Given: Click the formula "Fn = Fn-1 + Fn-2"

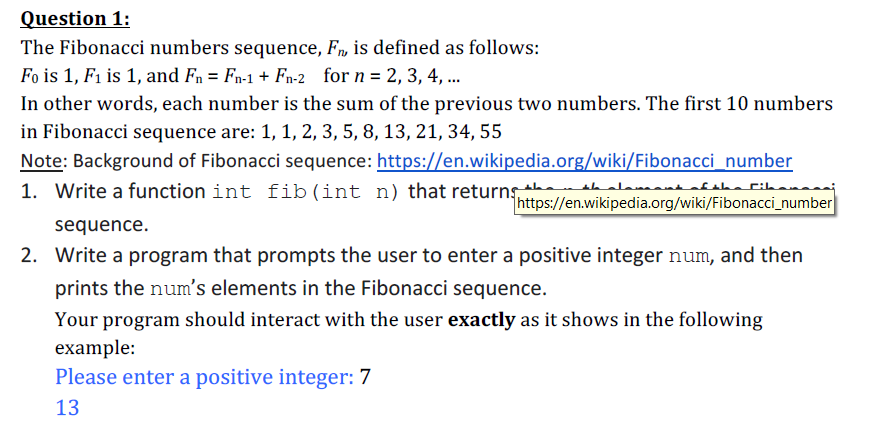Looking at the screenshot, I should click(x=245, y=76).
